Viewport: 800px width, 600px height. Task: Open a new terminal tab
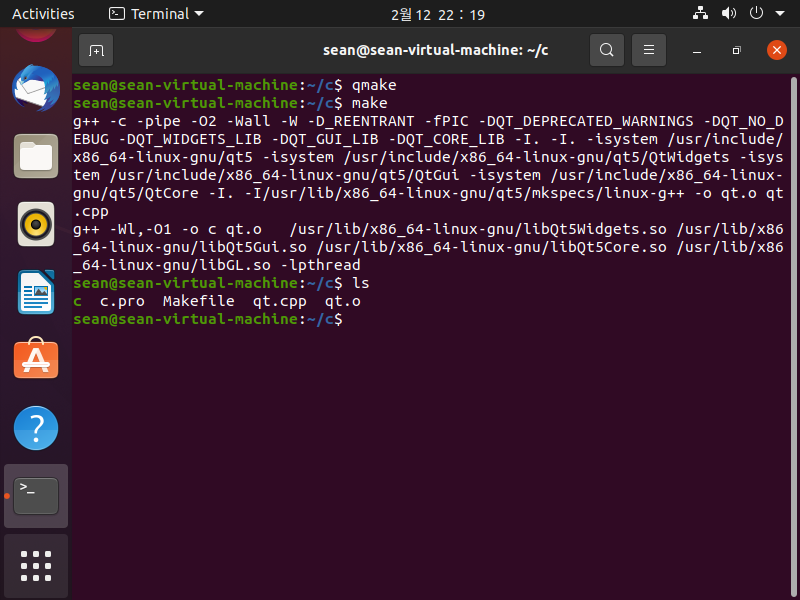pyautogui.click(x=96, y=50)
